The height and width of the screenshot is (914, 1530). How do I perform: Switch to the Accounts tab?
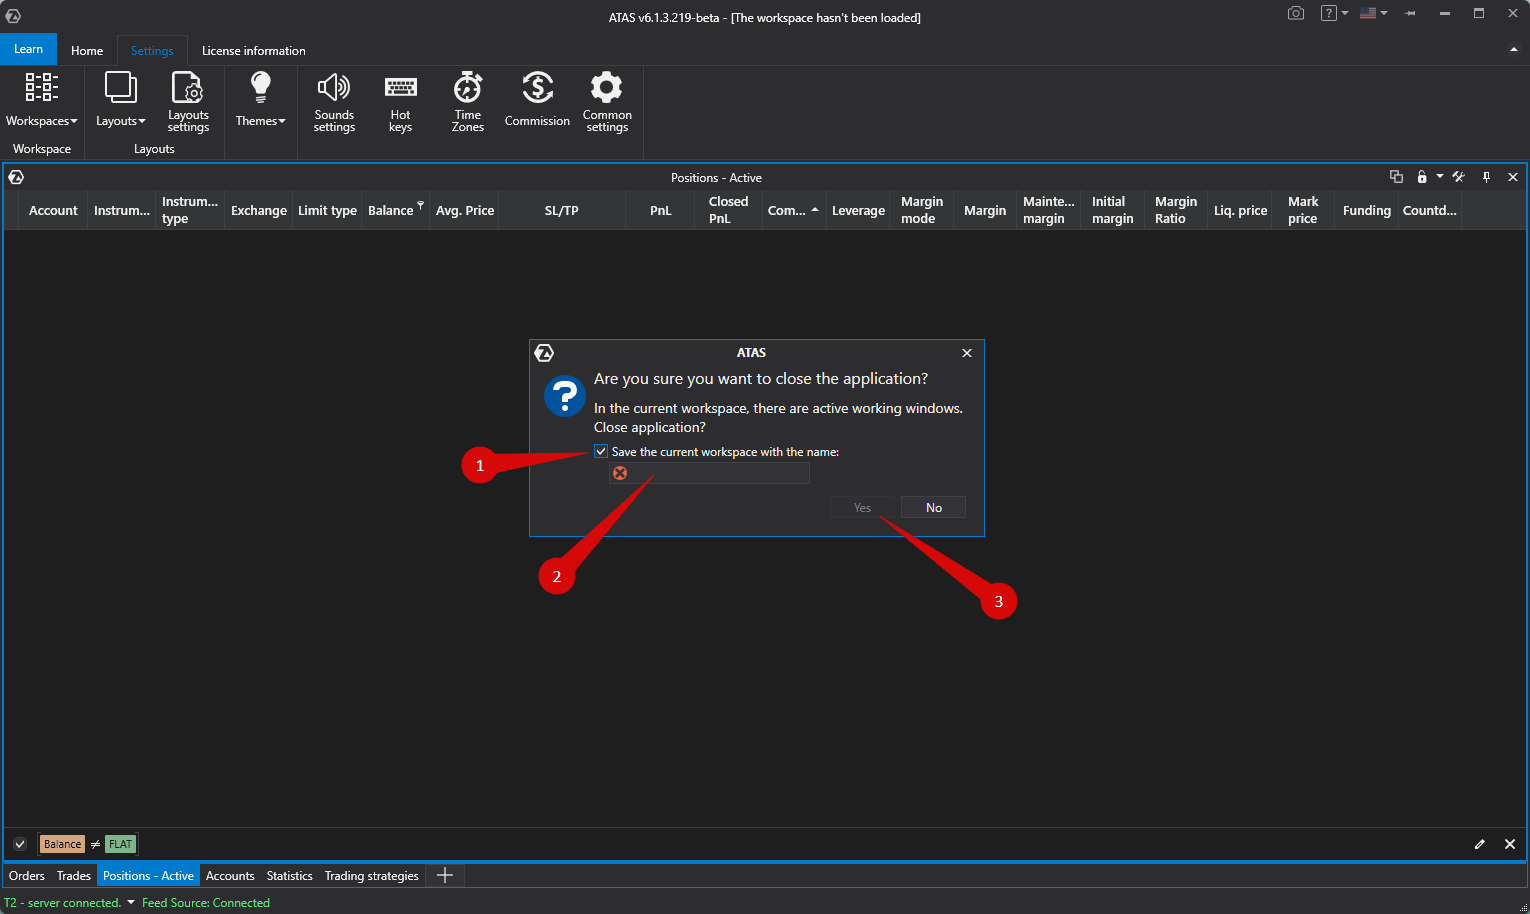click(230, 875)
